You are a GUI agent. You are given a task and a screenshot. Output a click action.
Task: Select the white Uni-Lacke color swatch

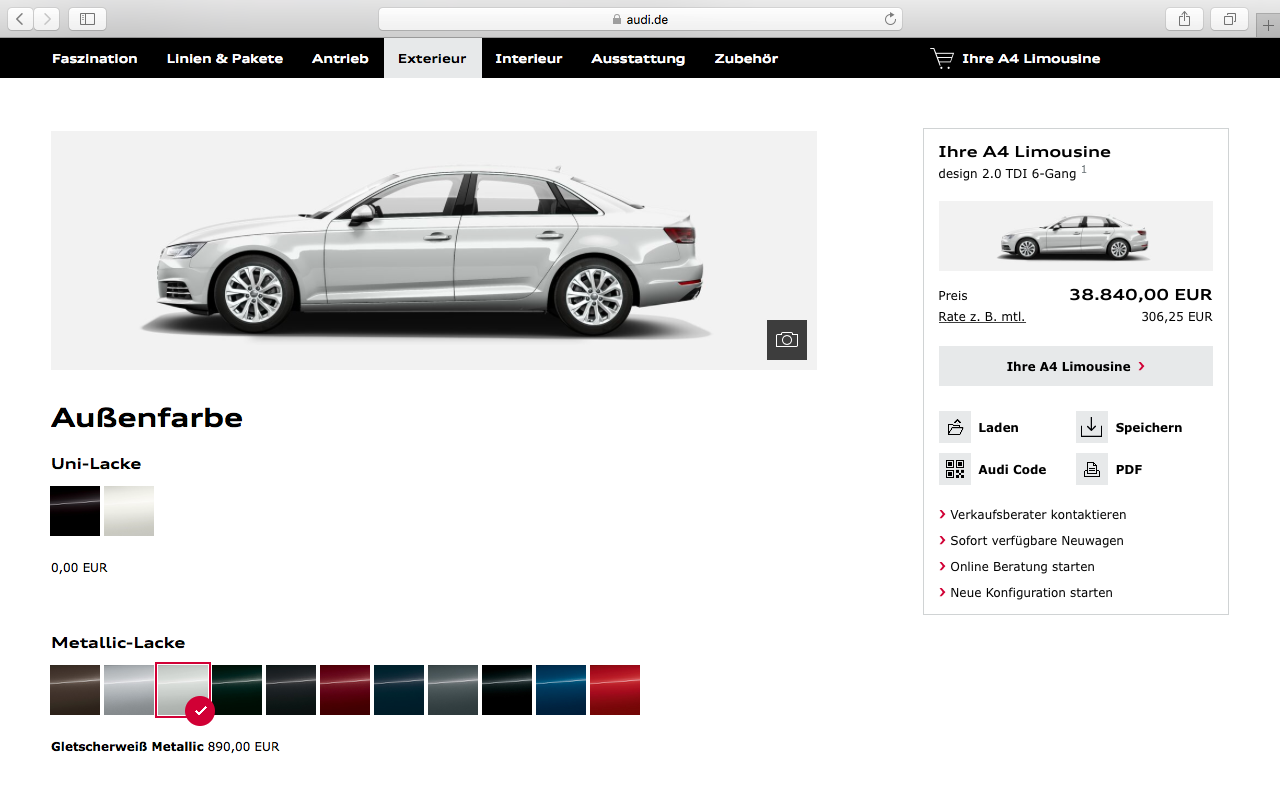pos(129,511)
